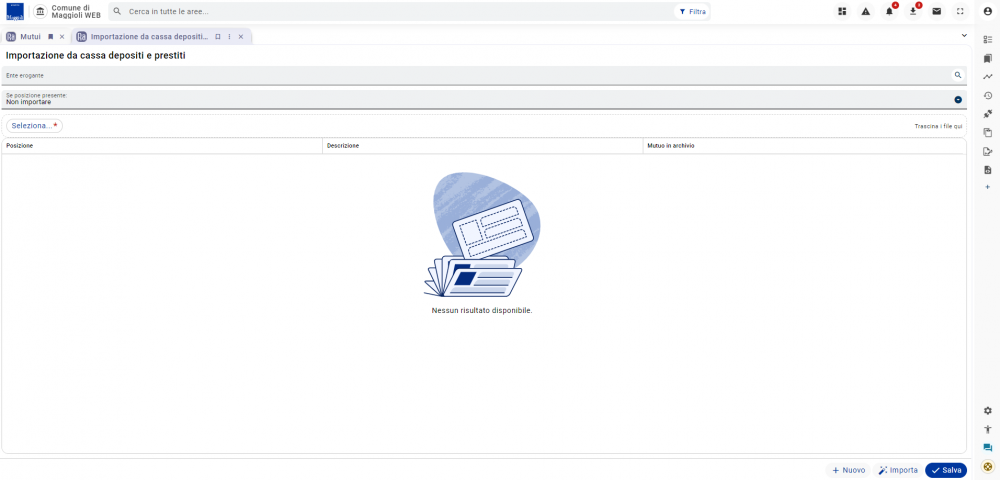Screen dimensions: 1000x480
Task: Open the bookmarks icon in right sidebar
Action: (988, 58)
